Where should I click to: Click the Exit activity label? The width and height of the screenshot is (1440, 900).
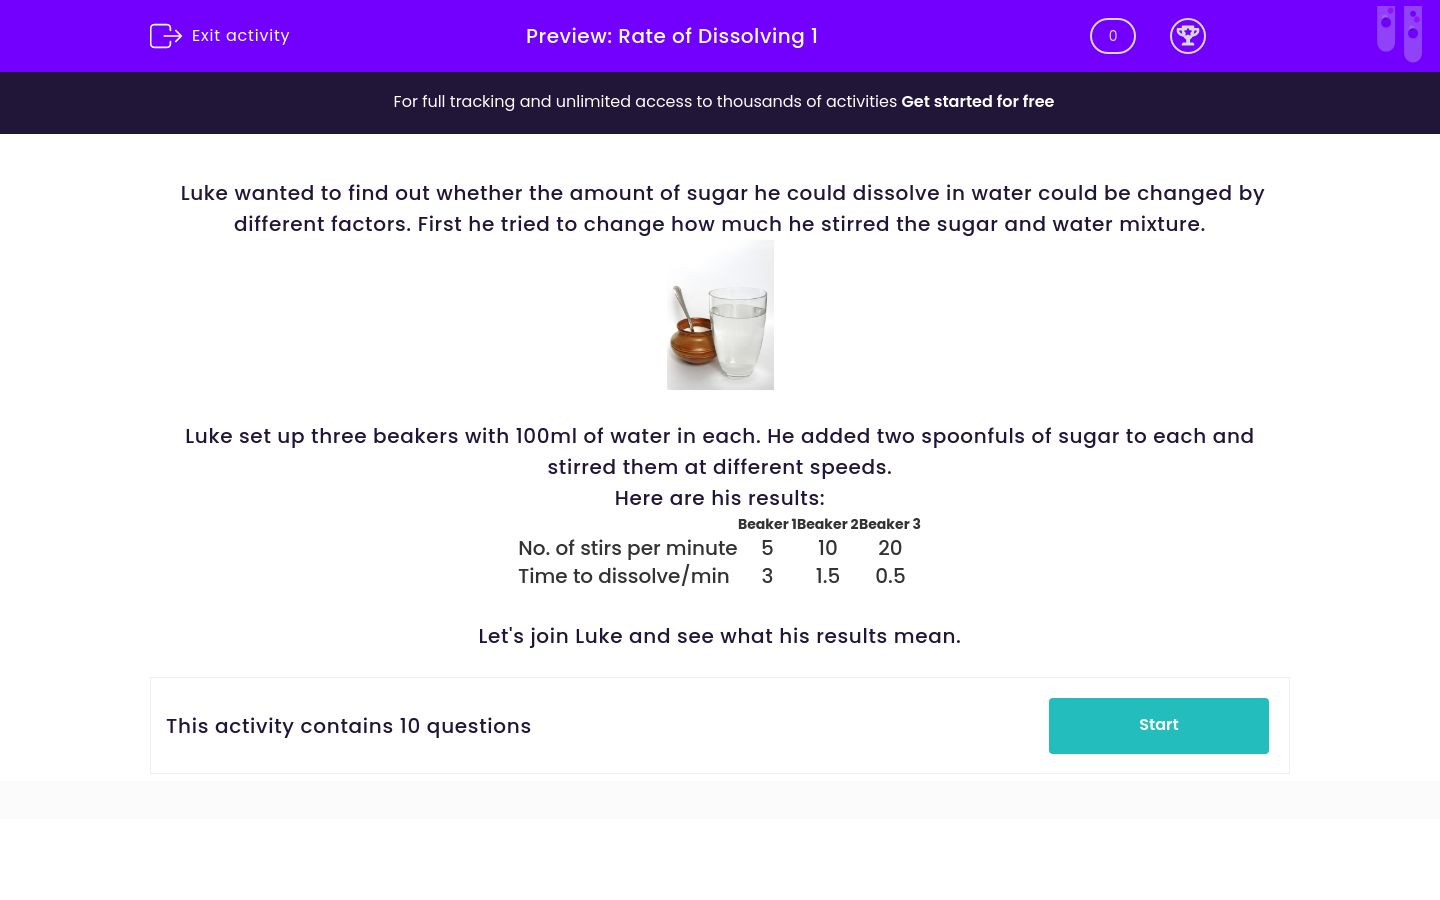240,36
